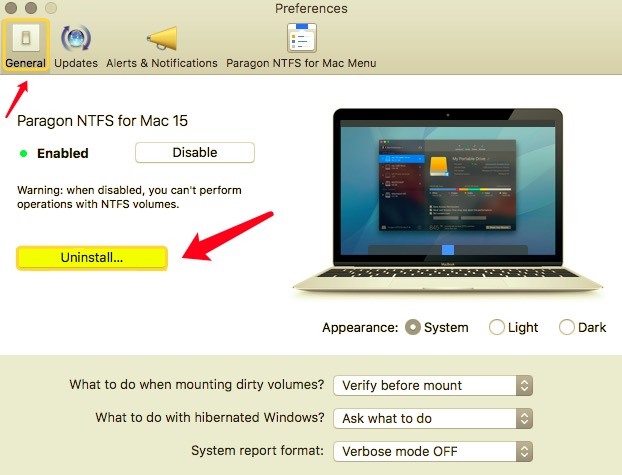Switch to the Alerts & Notifications tab label

pos(162,63)
